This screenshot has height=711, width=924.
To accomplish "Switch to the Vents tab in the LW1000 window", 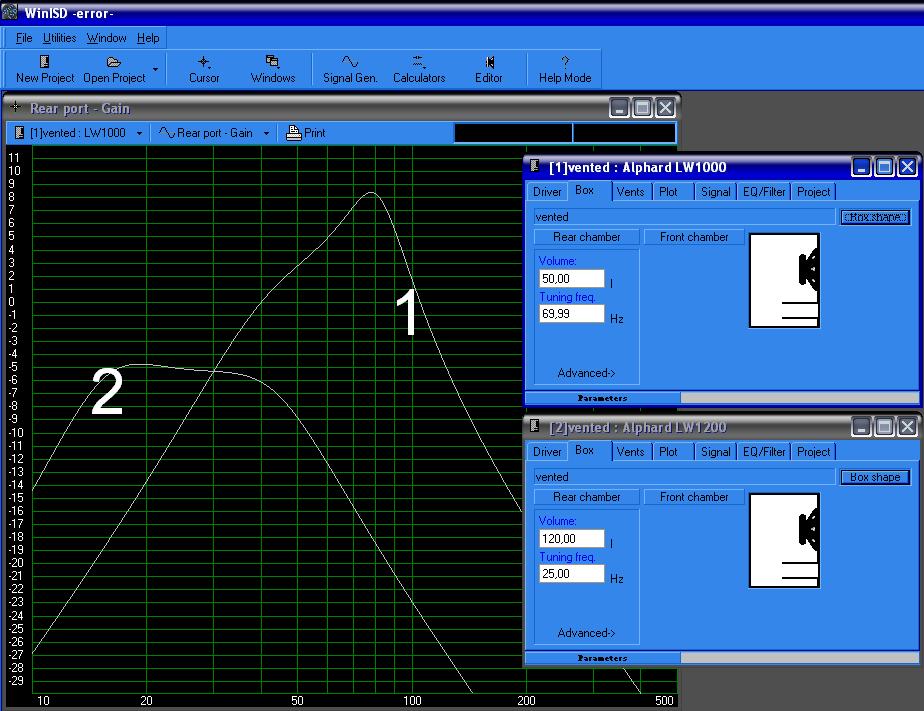I will [x=630, y=192].
